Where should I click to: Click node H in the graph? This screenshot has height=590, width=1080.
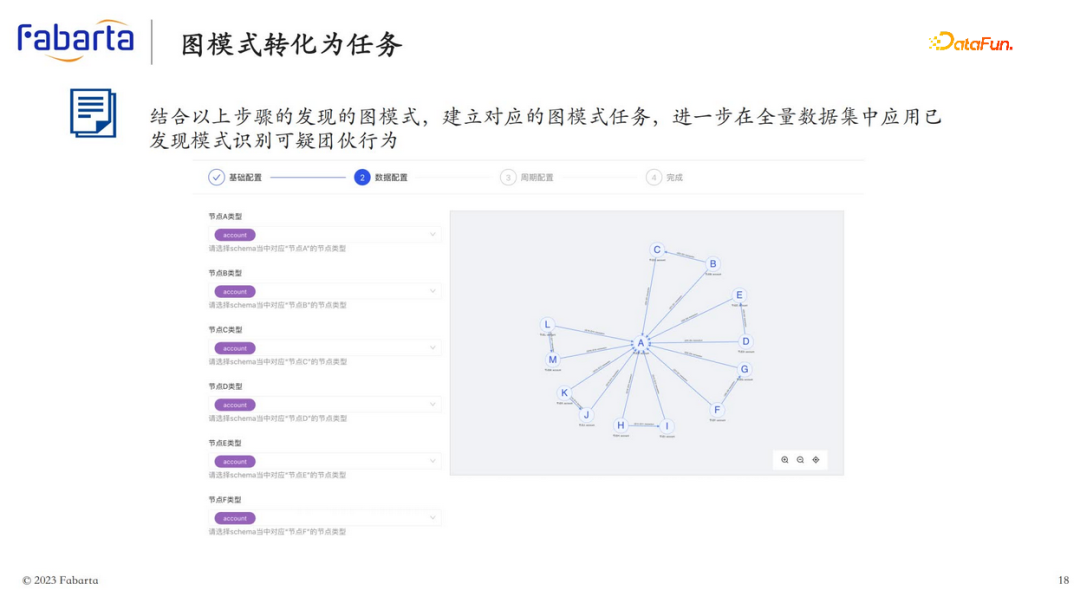coord(620,425)
